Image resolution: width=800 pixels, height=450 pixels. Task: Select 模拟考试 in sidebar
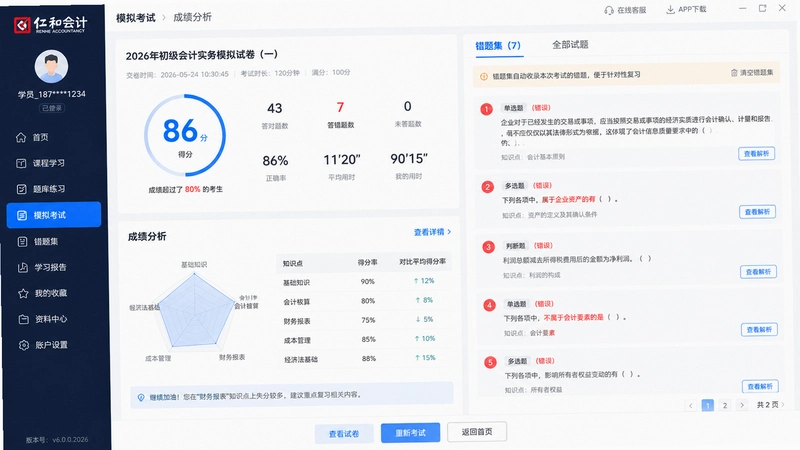pyautogui.click(x=54, y=215)
